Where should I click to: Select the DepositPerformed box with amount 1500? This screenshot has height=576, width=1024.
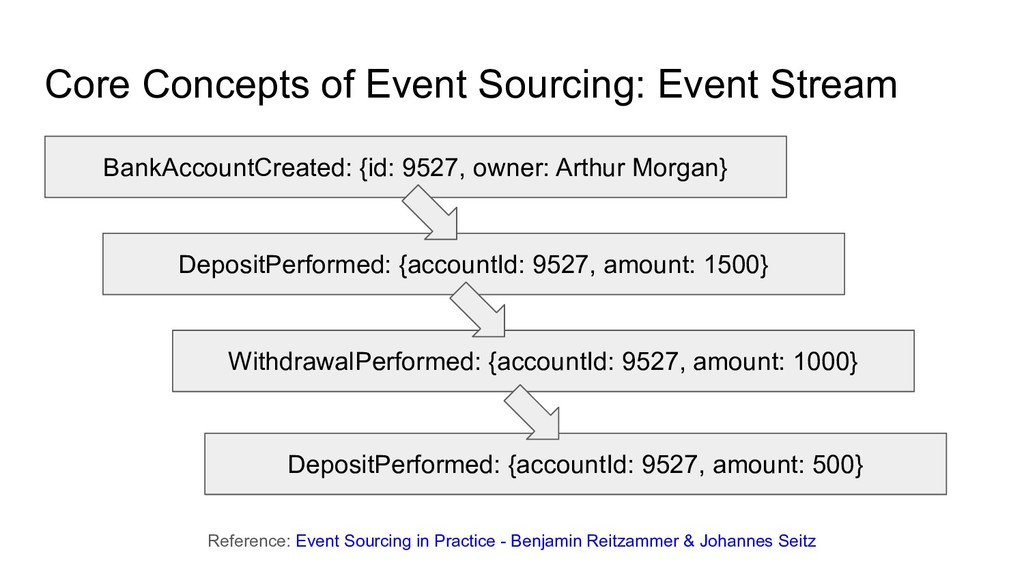(473, 264)
